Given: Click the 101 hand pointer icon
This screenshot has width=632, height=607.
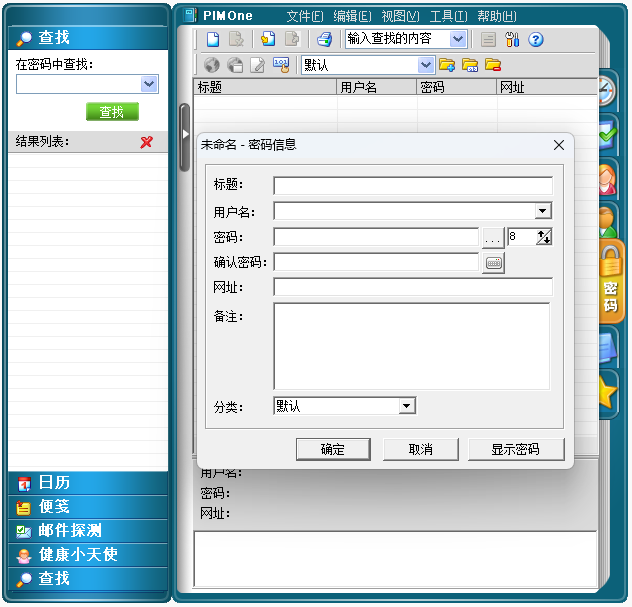Looking at the screenshot, I should pyautogui.click(x=281, y=64).
